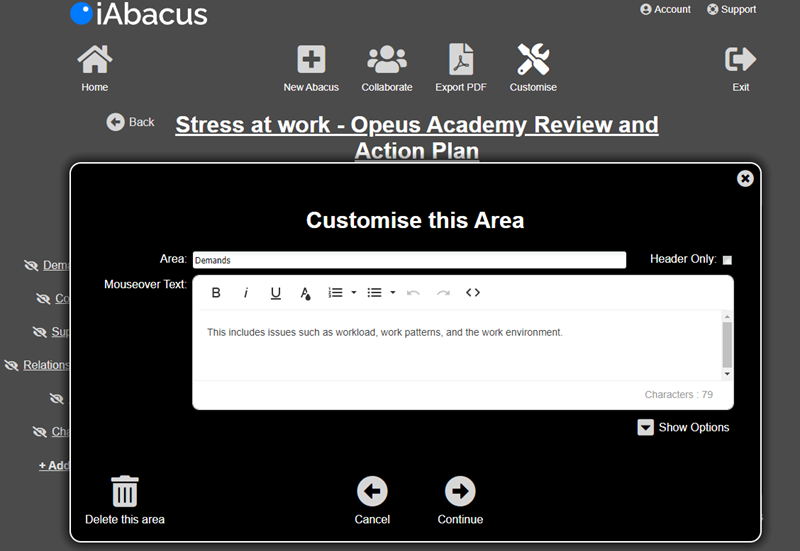Toggle italic formatting in editor
The width and height of the screenshot is (800, 551).
pos(246,293)
